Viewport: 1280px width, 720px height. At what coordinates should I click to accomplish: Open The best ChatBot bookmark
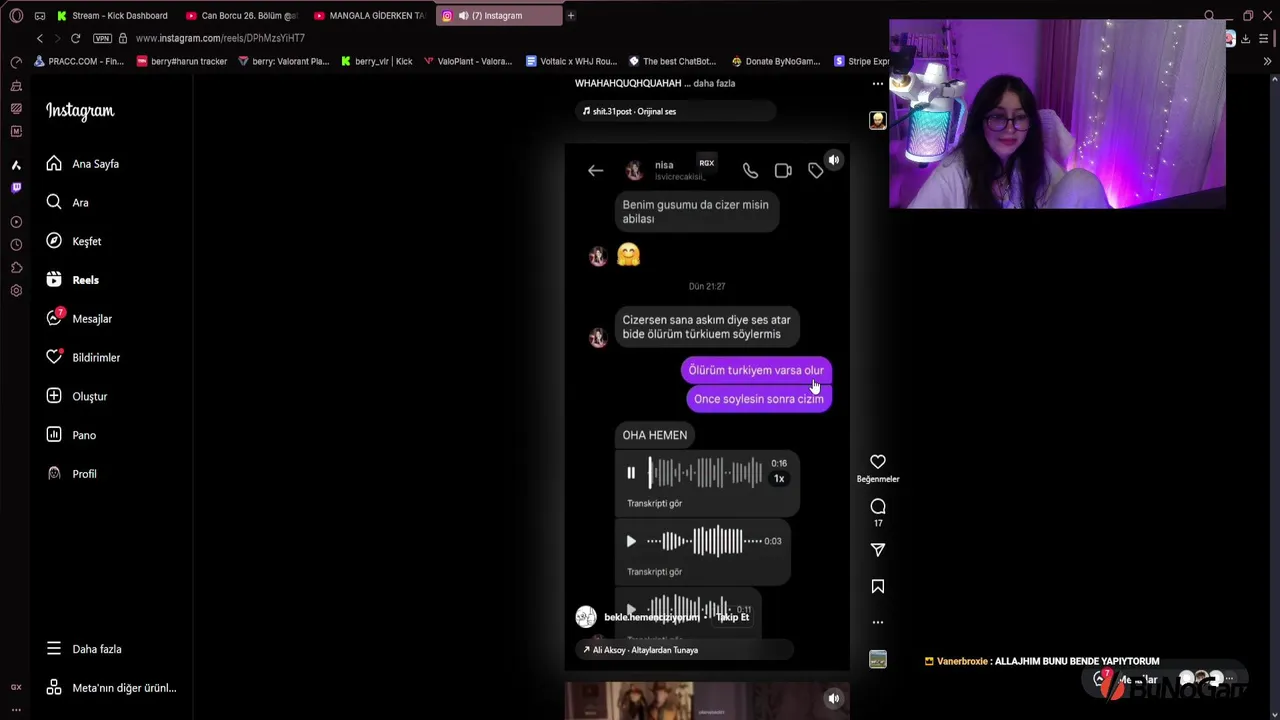coord(672,61)
